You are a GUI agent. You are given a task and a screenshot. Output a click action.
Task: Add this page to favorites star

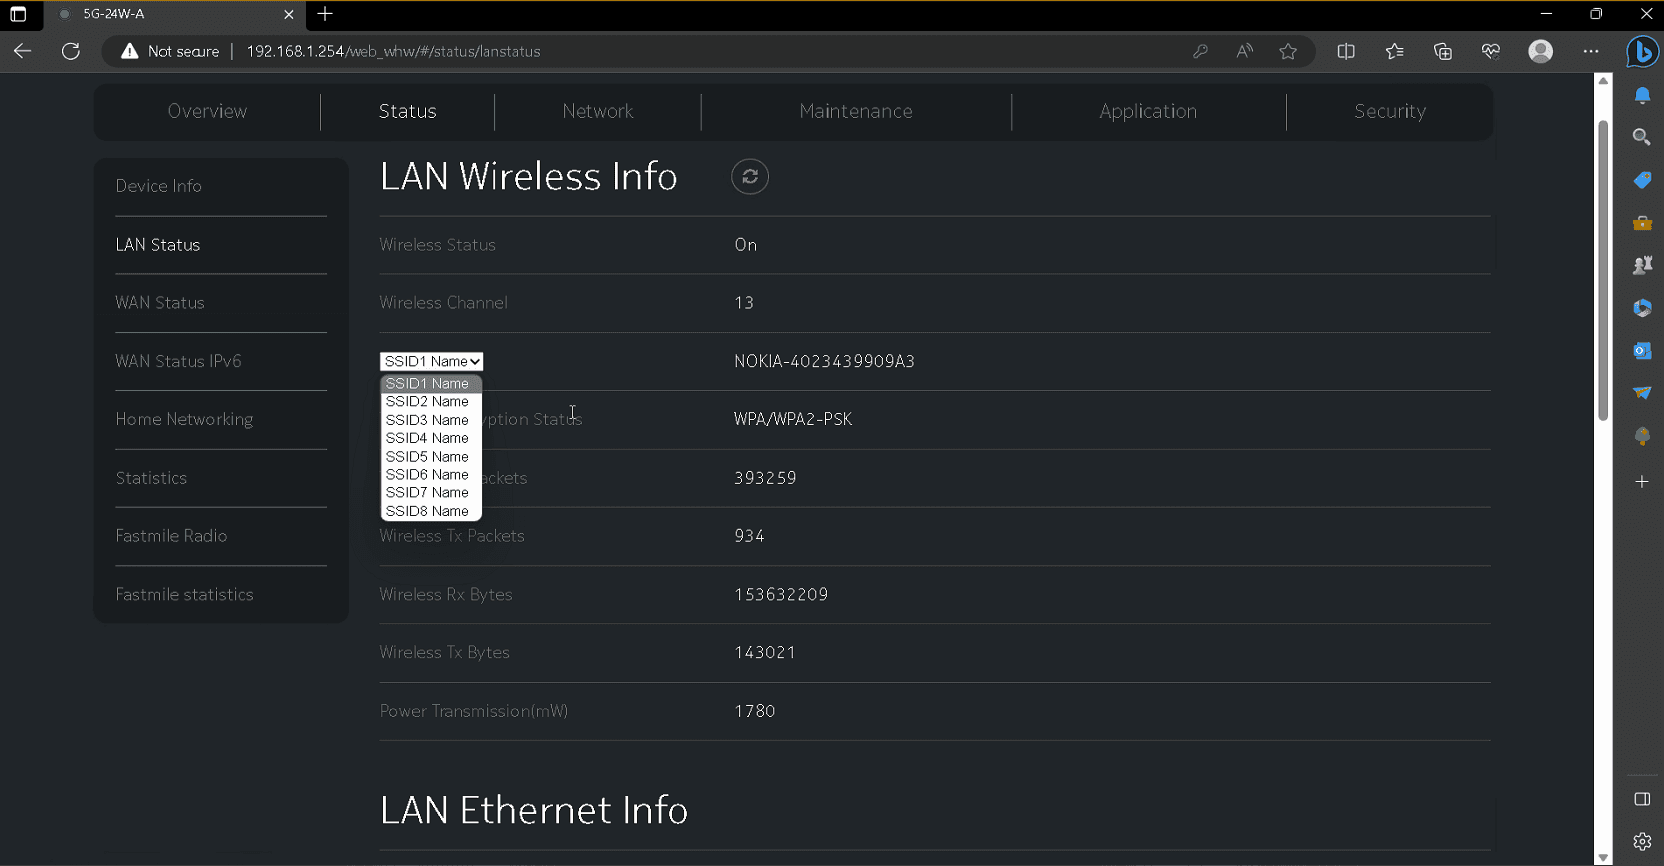tap(1288, 51)
